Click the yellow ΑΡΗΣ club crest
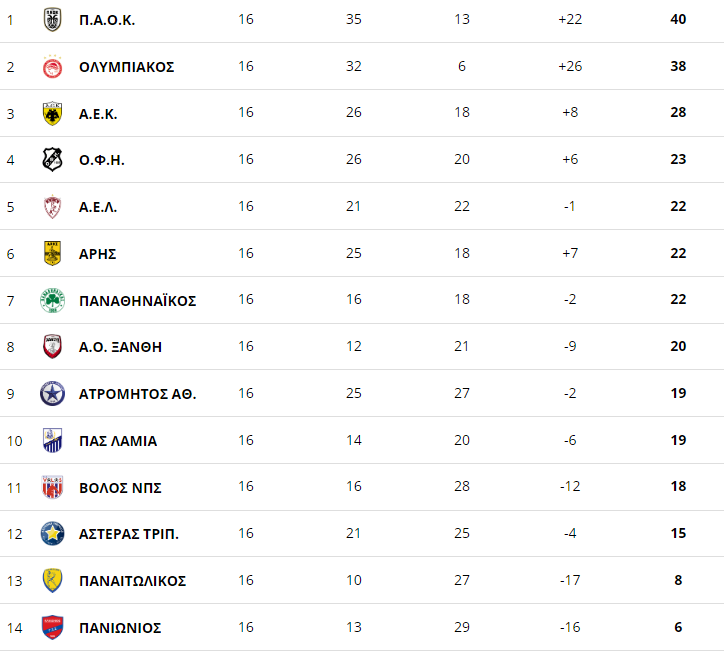 [x=52, y=253]
